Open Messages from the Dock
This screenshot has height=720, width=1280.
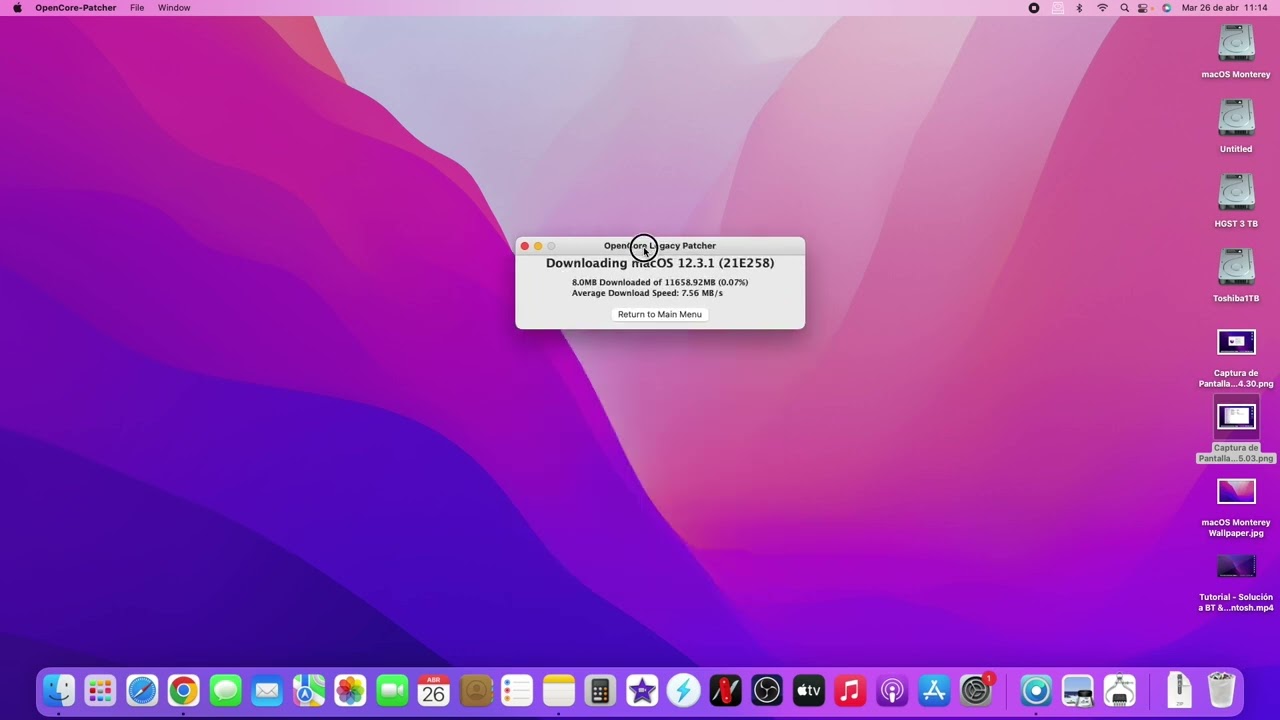[225, 690]
